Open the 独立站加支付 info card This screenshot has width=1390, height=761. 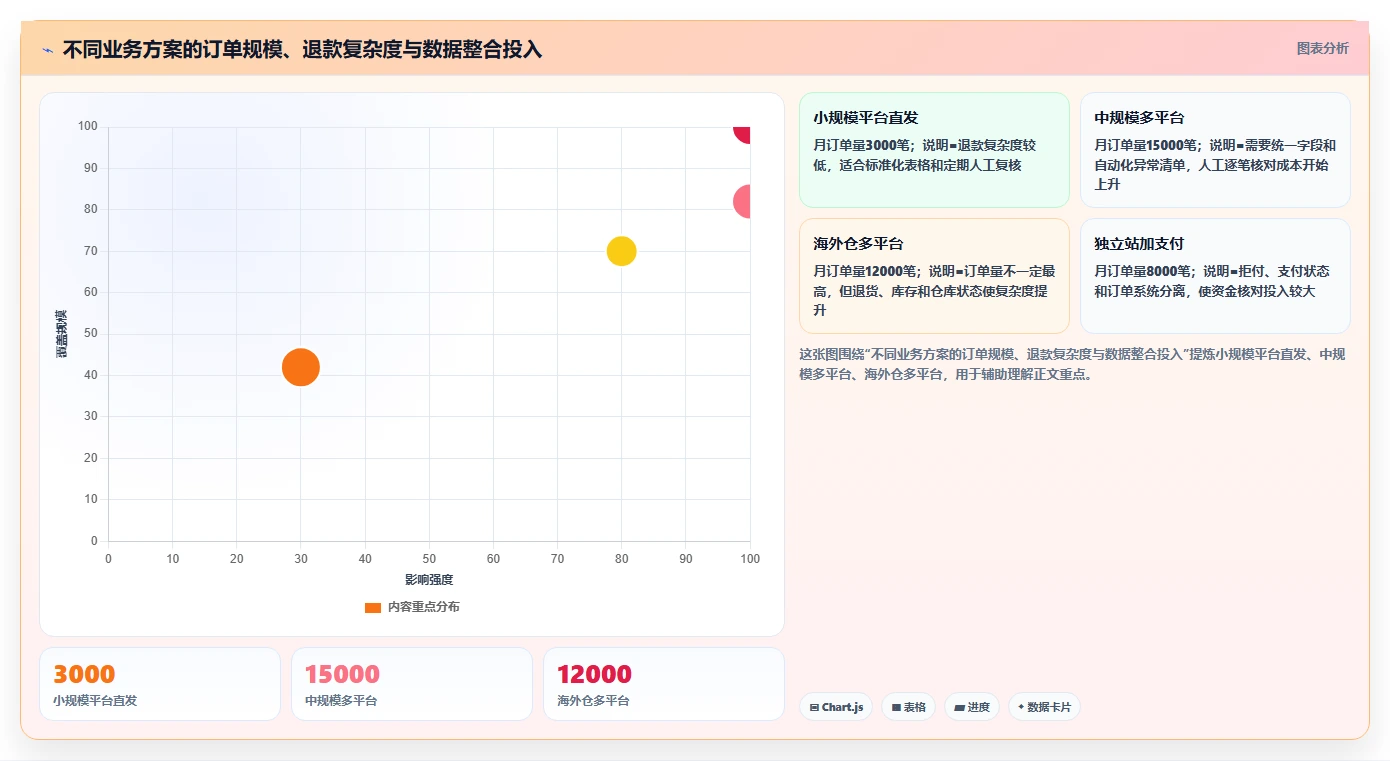coord(1215,276)
